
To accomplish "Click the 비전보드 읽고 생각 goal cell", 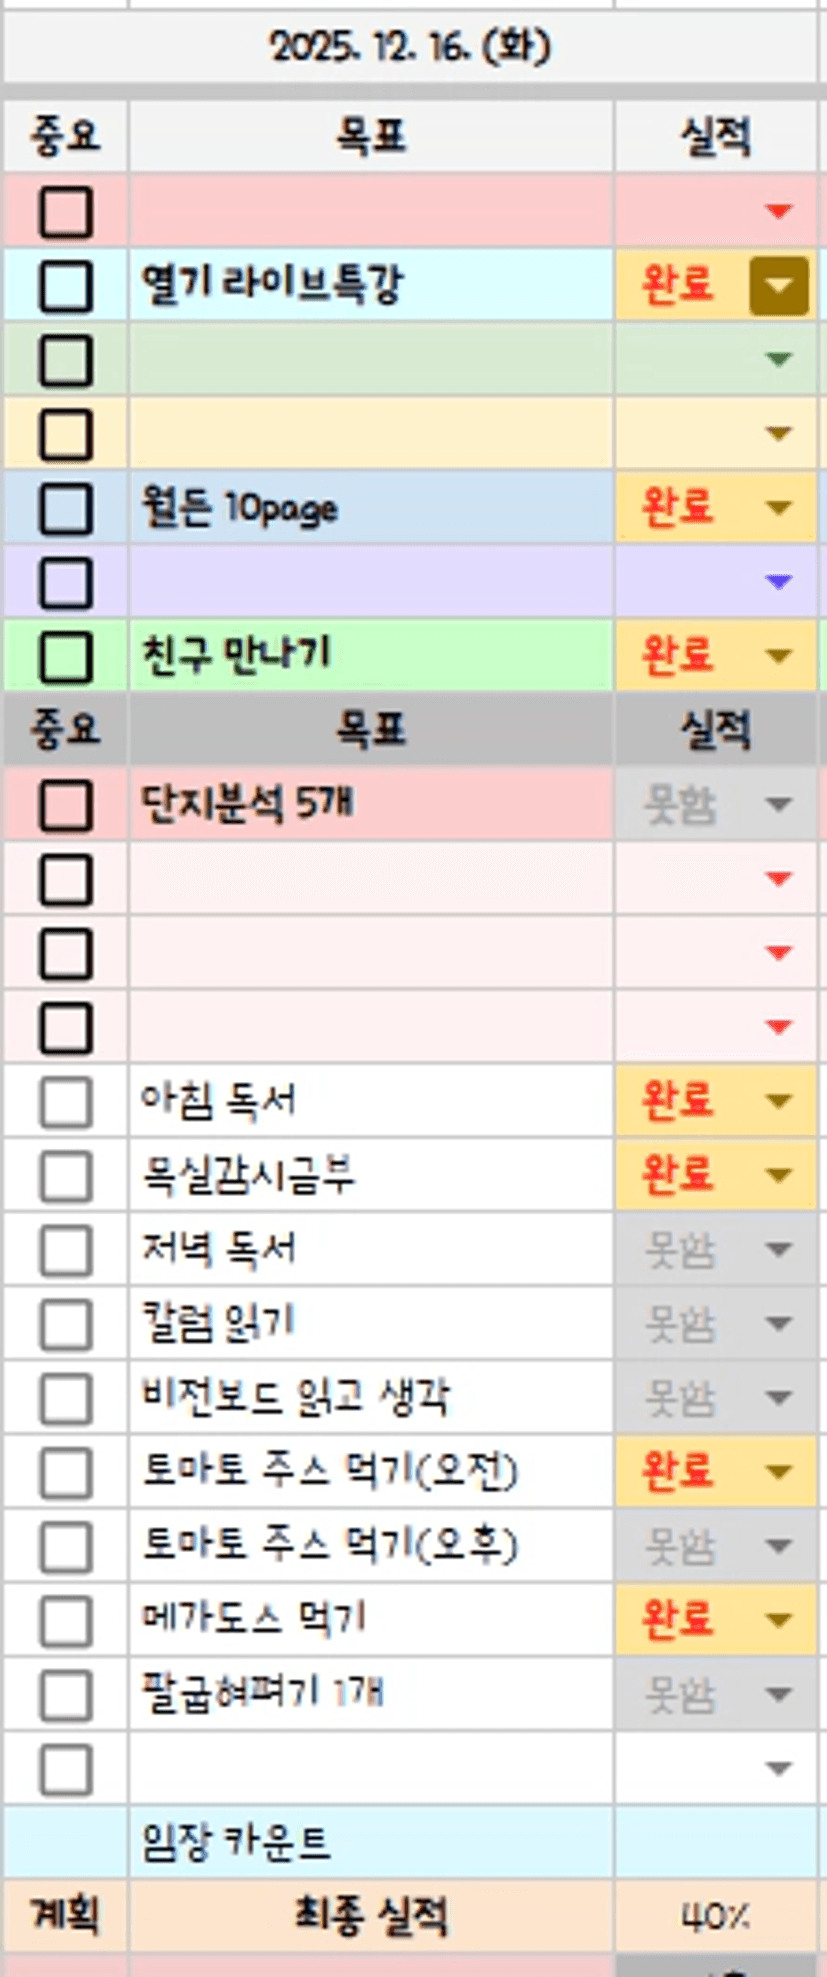I will point(370,1398).
